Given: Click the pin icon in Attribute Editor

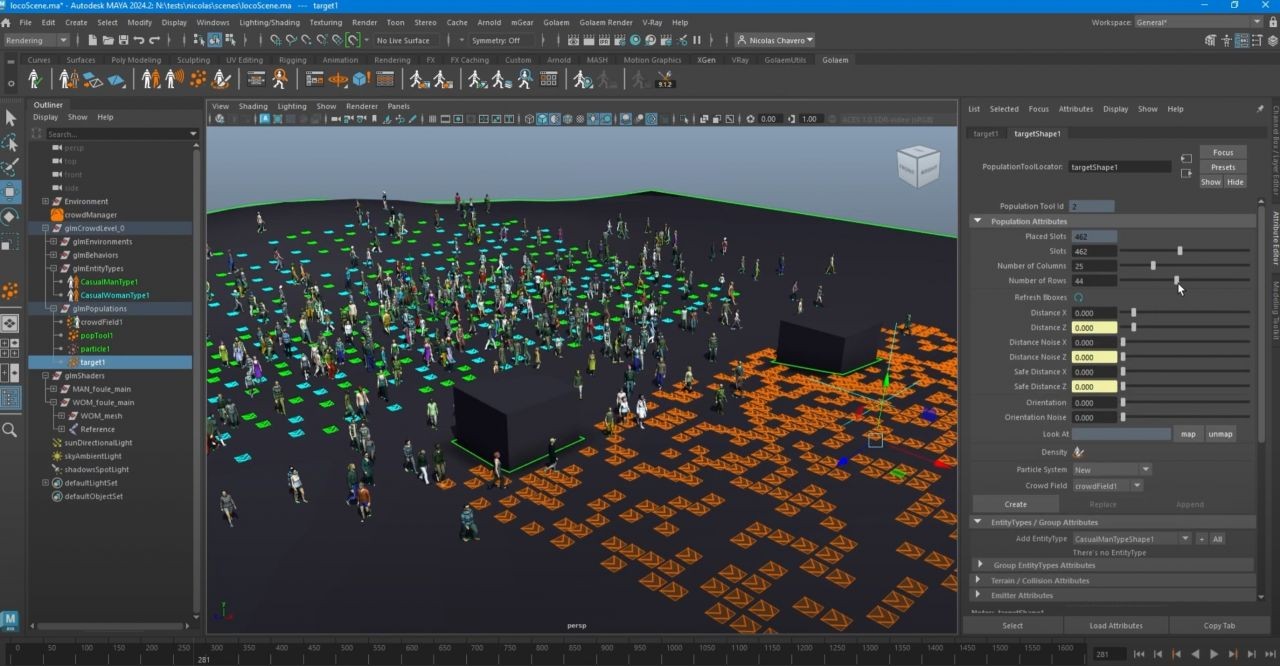Looking at the screenshot, I should (1259, 109).
